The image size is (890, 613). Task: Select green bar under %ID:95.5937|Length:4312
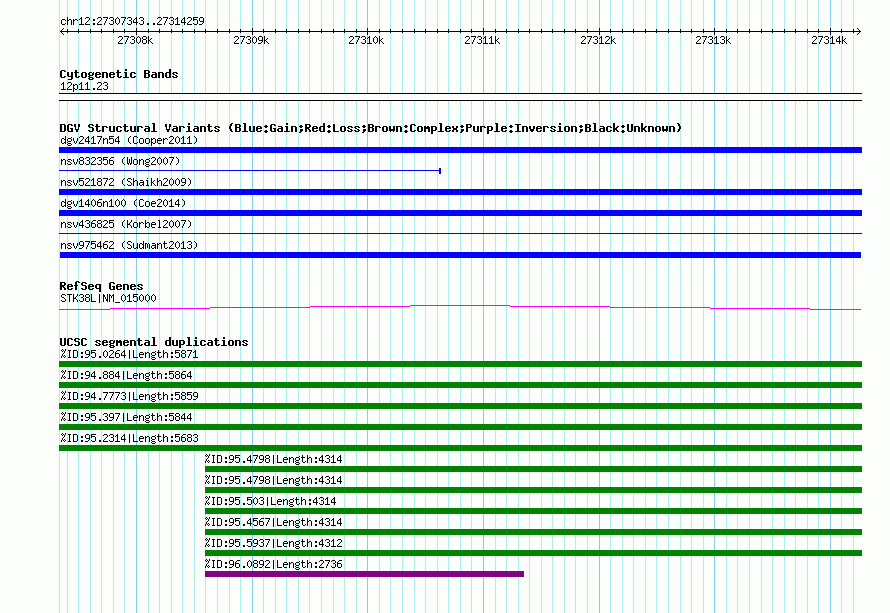click(534, 553)
